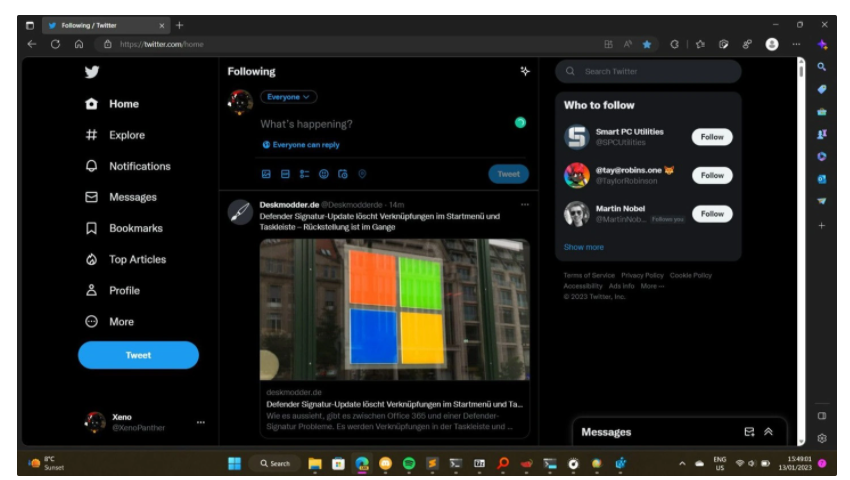
Task: Click the browser back arrow
Action: tap(32, 44)
